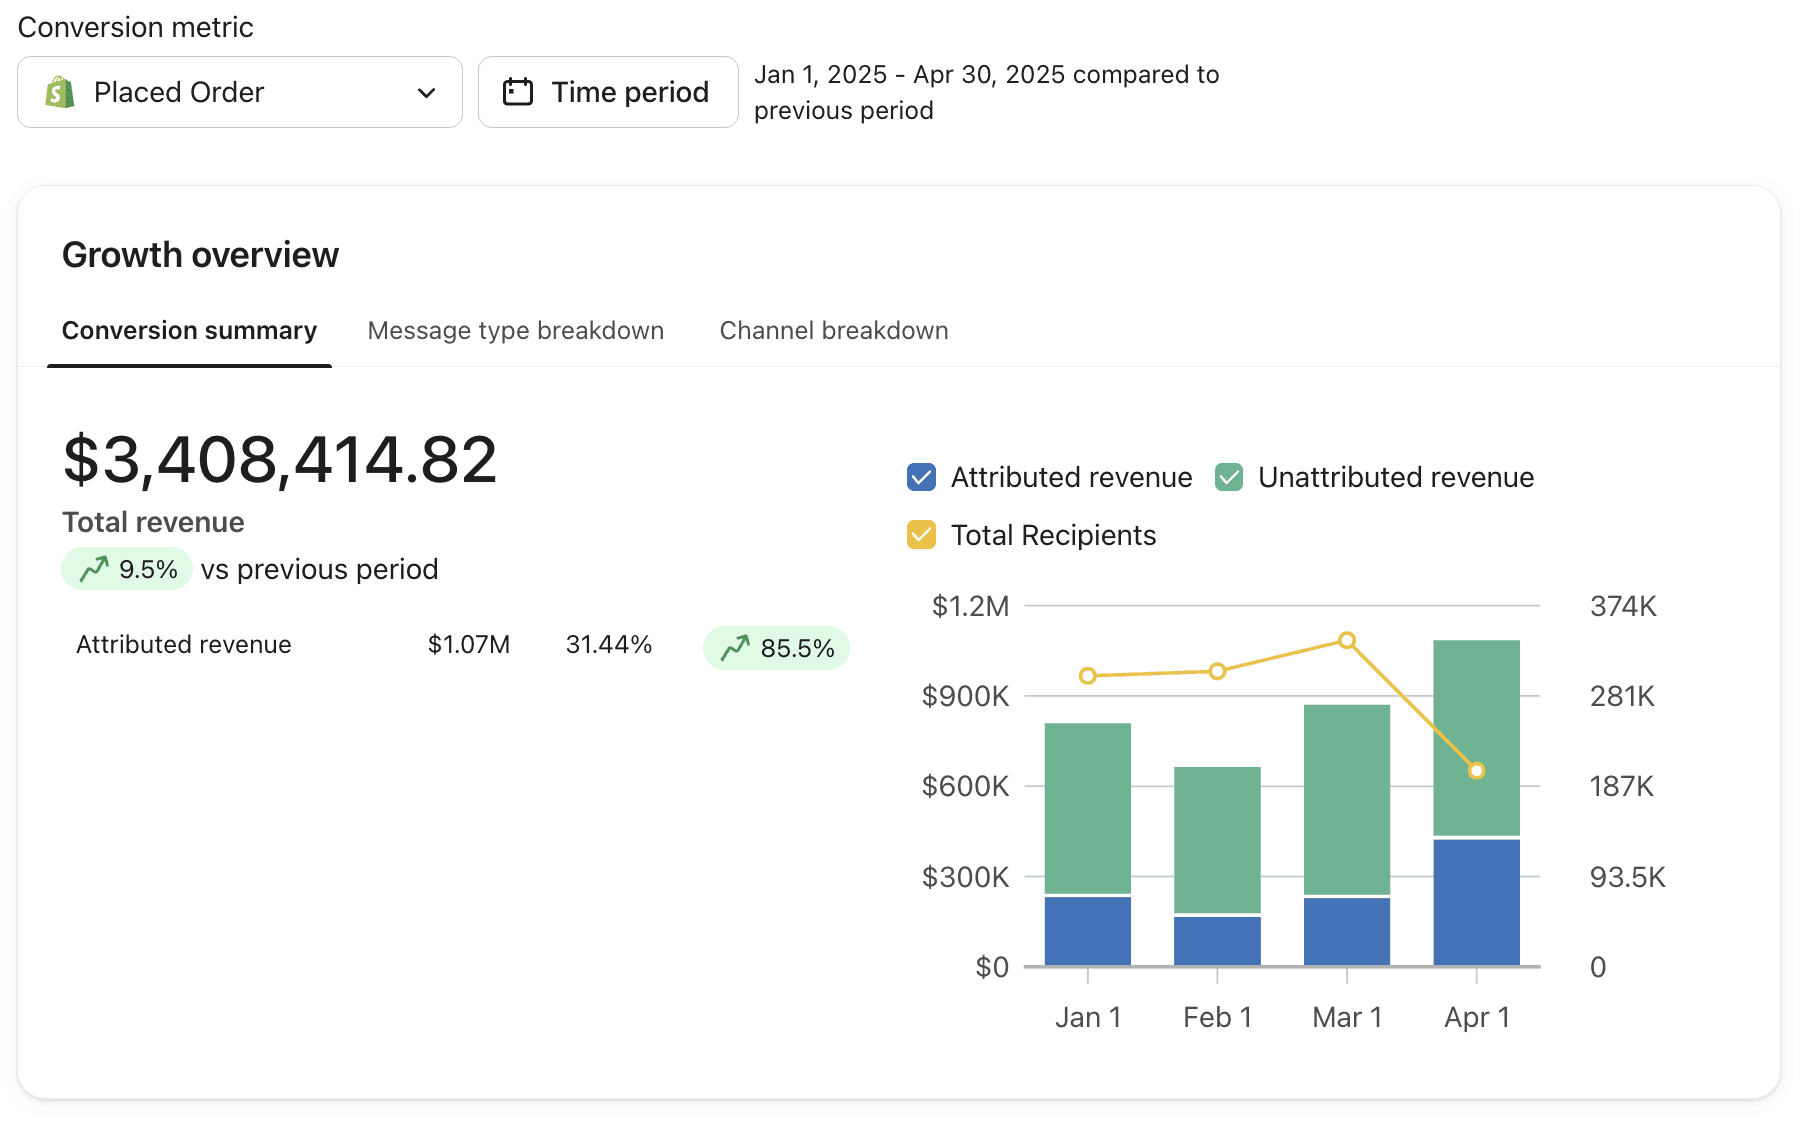This screenshot has width=1816, height=1126.
Task: Disable the Total Recipients checkbox
Action: coord(921,535)
